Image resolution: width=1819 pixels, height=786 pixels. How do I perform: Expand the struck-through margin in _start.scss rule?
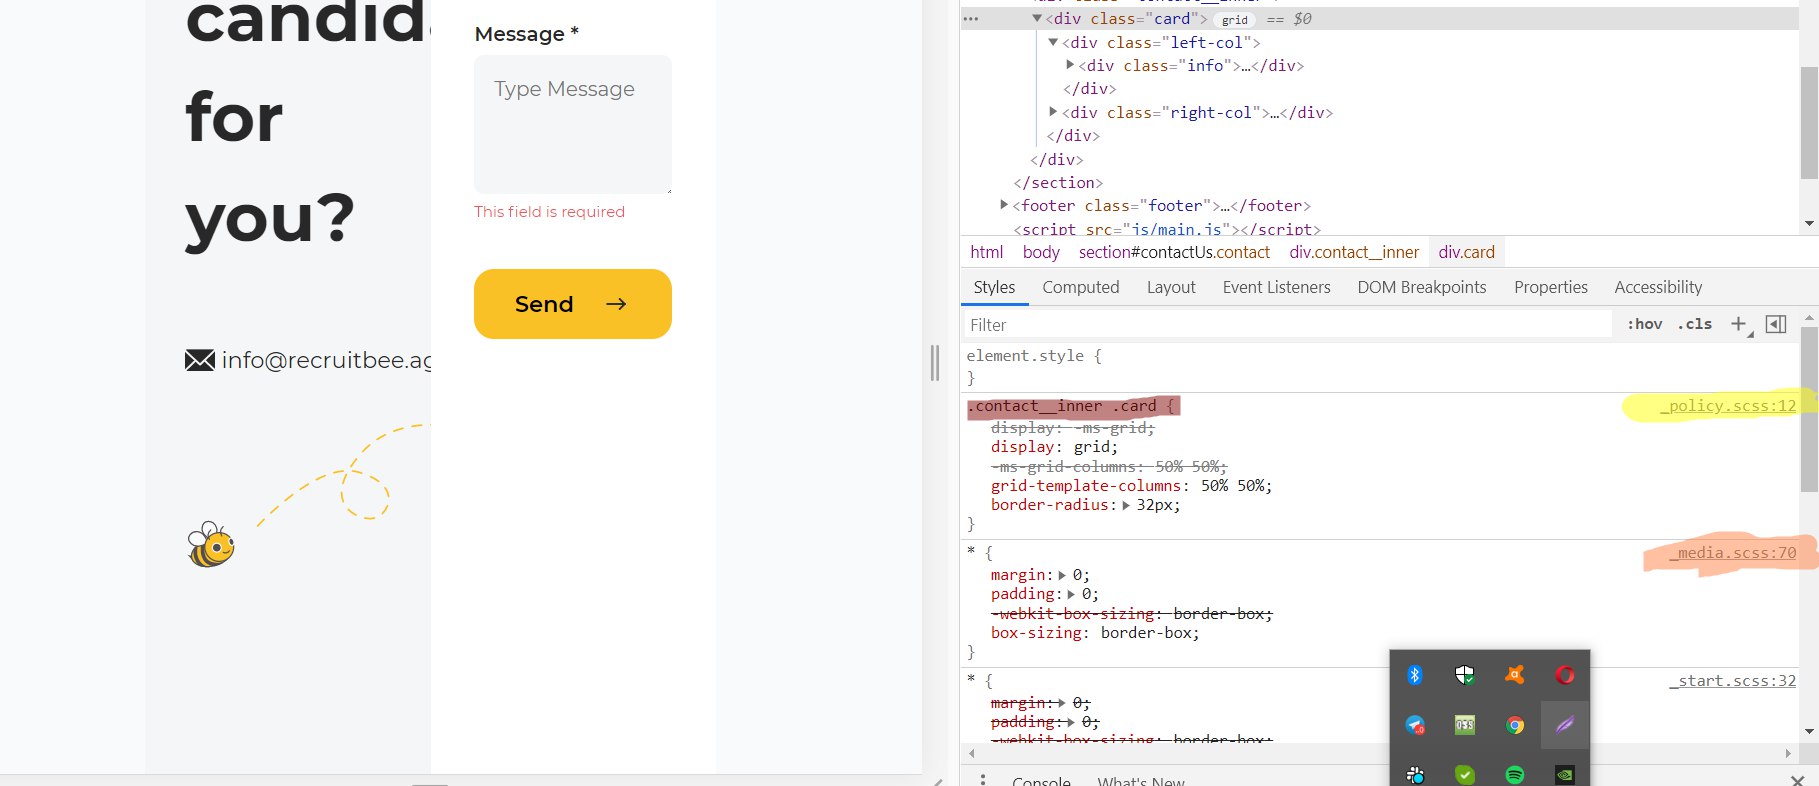pyautogui.click(x=1062, y=703)
